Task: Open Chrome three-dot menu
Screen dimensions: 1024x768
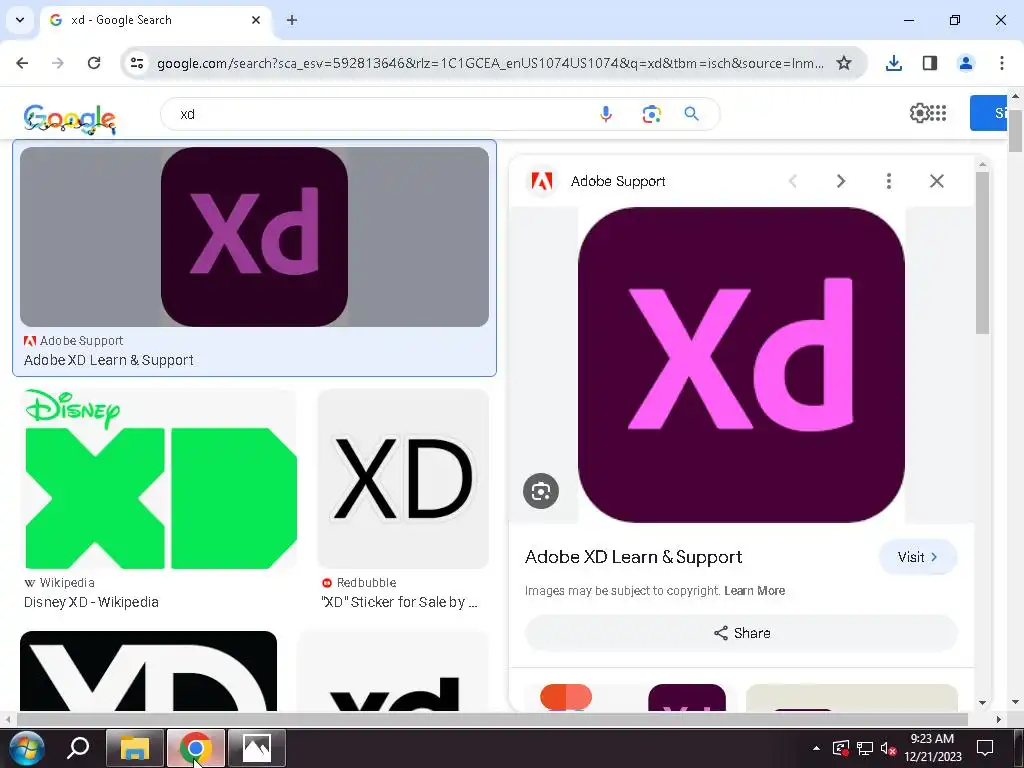Action: click(x=1002, y=63)
